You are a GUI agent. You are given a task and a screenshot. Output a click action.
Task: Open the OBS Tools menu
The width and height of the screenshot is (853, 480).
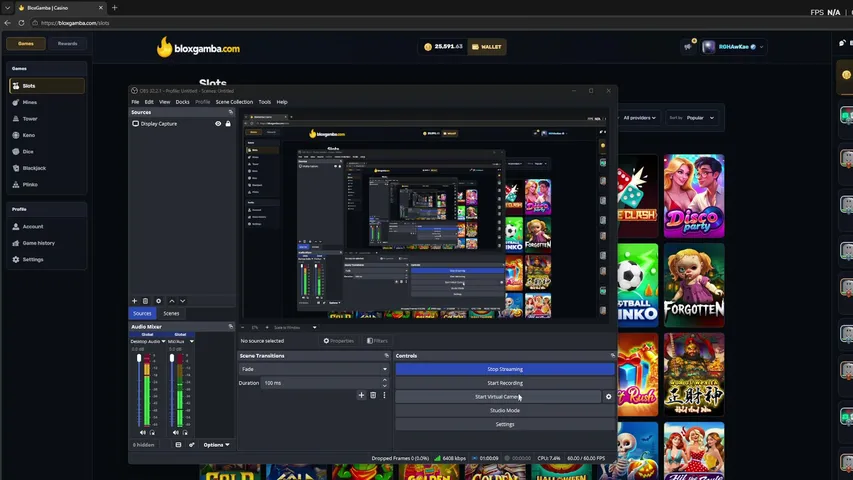pyautogui.click(x=264, y=102)
